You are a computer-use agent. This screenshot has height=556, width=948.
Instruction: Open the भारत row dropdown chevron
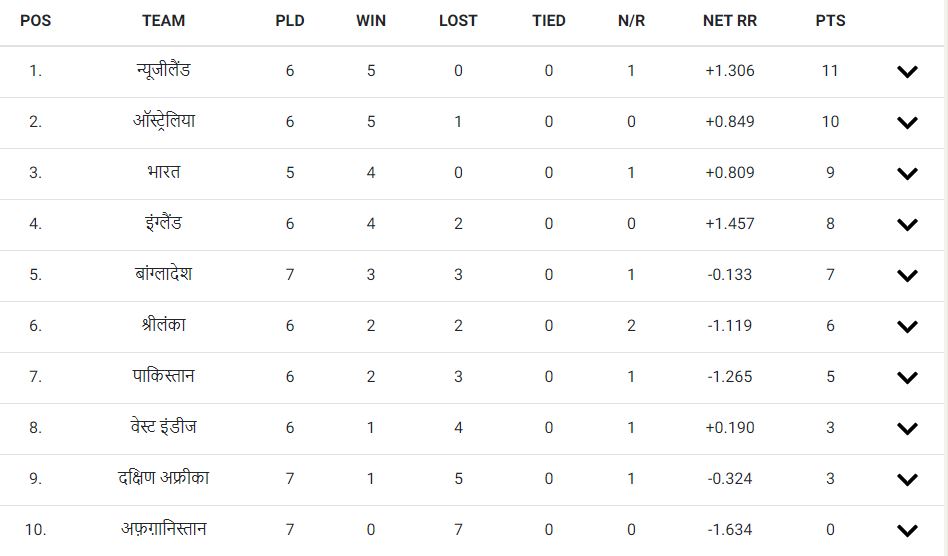[x=907, y=173]
